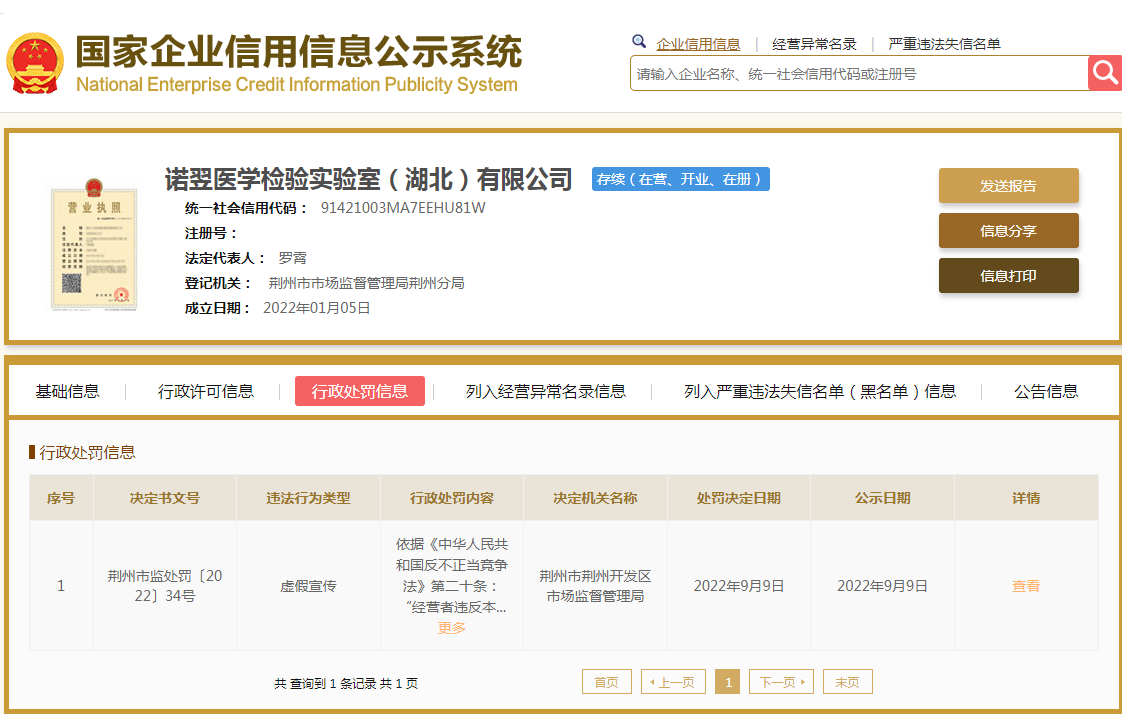The image size is (1122, 714).
Task: Switch to the 基础信息 tab
Action: [x=68, y=391]
